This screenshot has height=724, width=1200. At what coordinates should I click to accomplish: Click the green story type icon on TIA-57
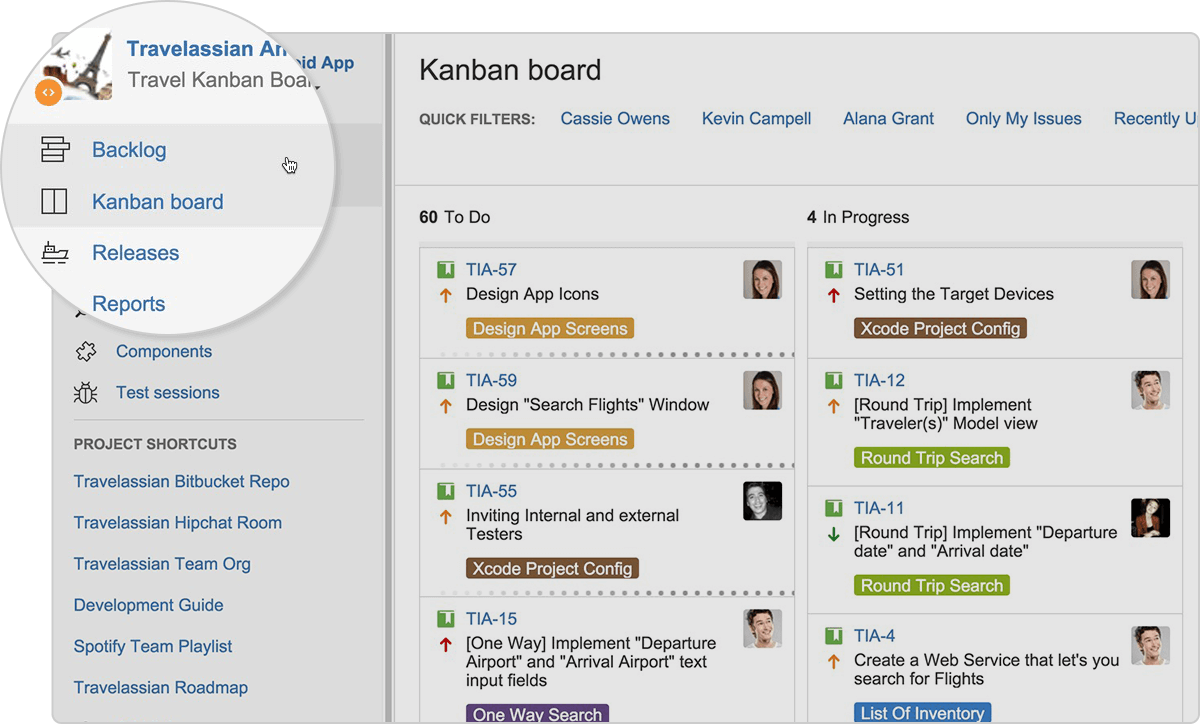click(448, 268)
